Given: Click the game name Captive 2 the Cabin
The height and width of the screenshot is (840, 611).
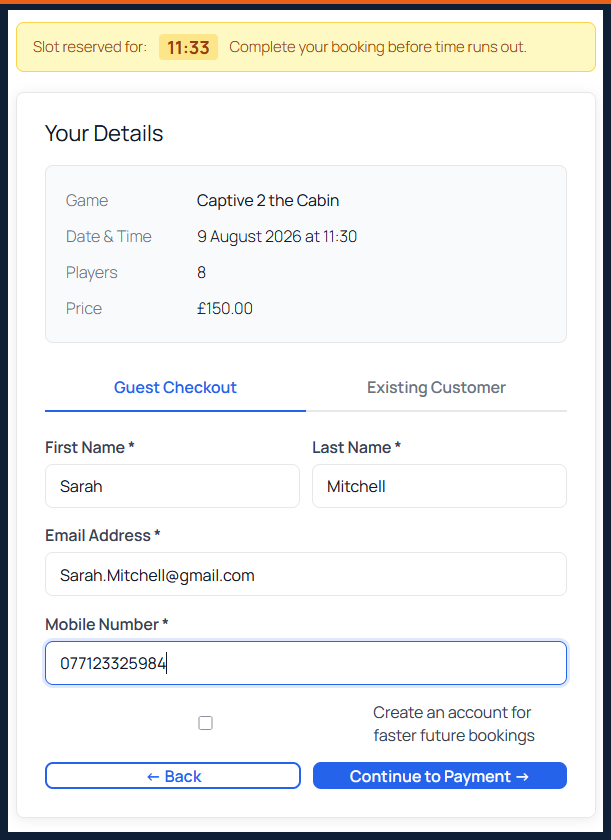Looking at the screenshot, I should 268,200.
